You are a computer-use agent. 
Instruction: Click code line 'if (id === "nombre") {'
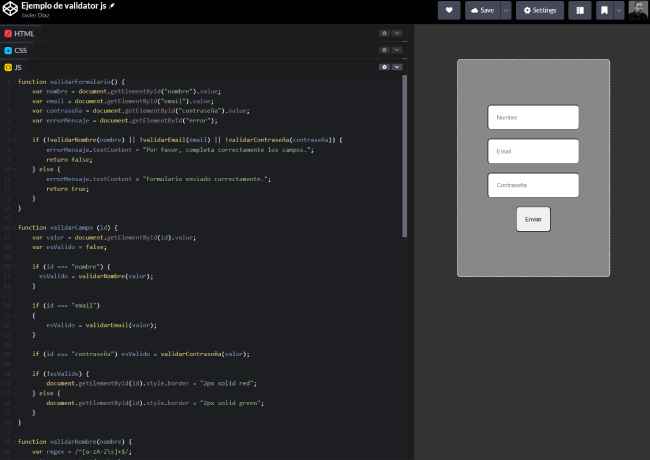[71, 266]
